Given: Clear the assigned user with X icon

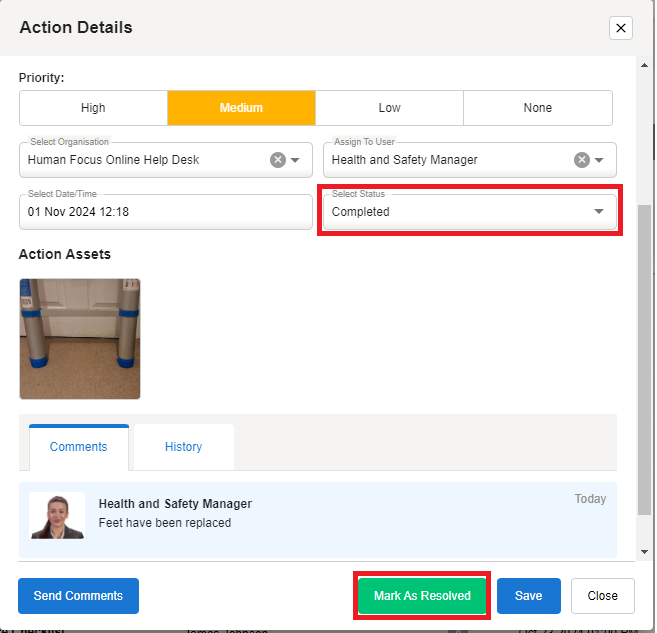Looking at the screenshot, I should tap(581, 160).
